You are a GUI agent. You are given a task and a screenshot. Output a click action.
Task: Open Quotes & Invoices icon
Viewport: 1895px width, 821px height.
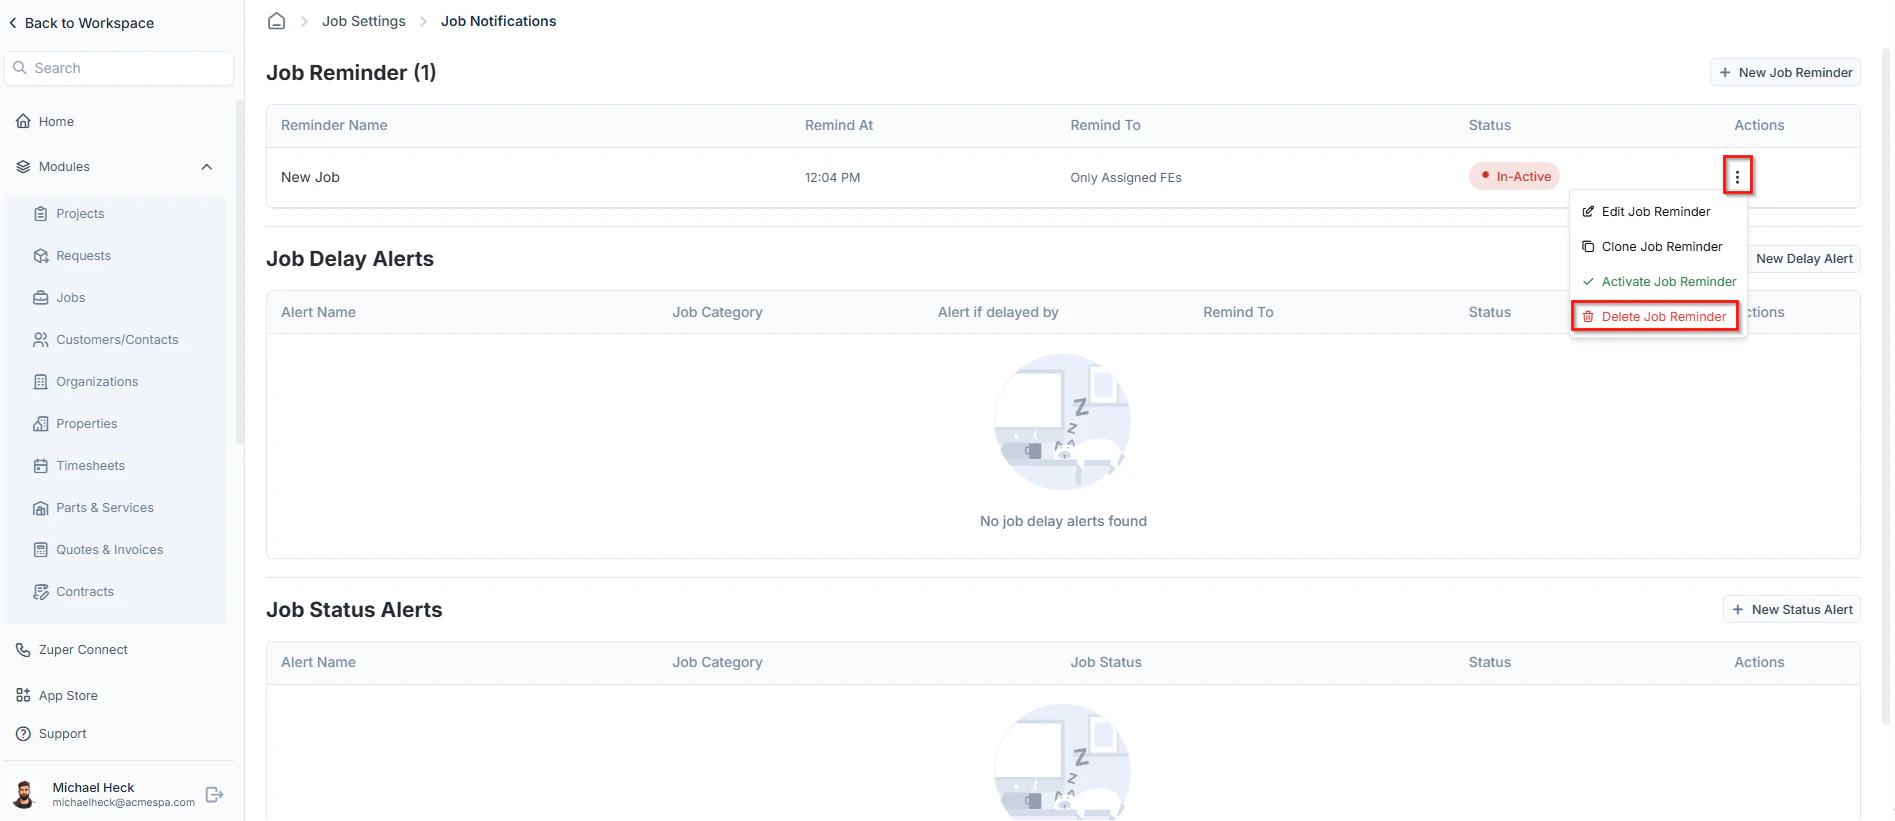41,550
